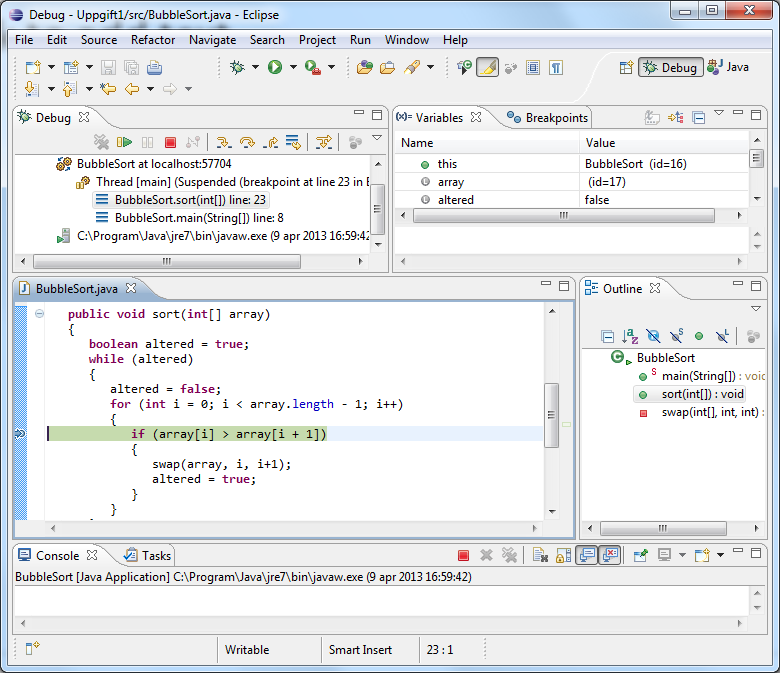The image size is (780, 673).
Task: Click Back navigation arrow in toolbar
Action: [132, 89]
